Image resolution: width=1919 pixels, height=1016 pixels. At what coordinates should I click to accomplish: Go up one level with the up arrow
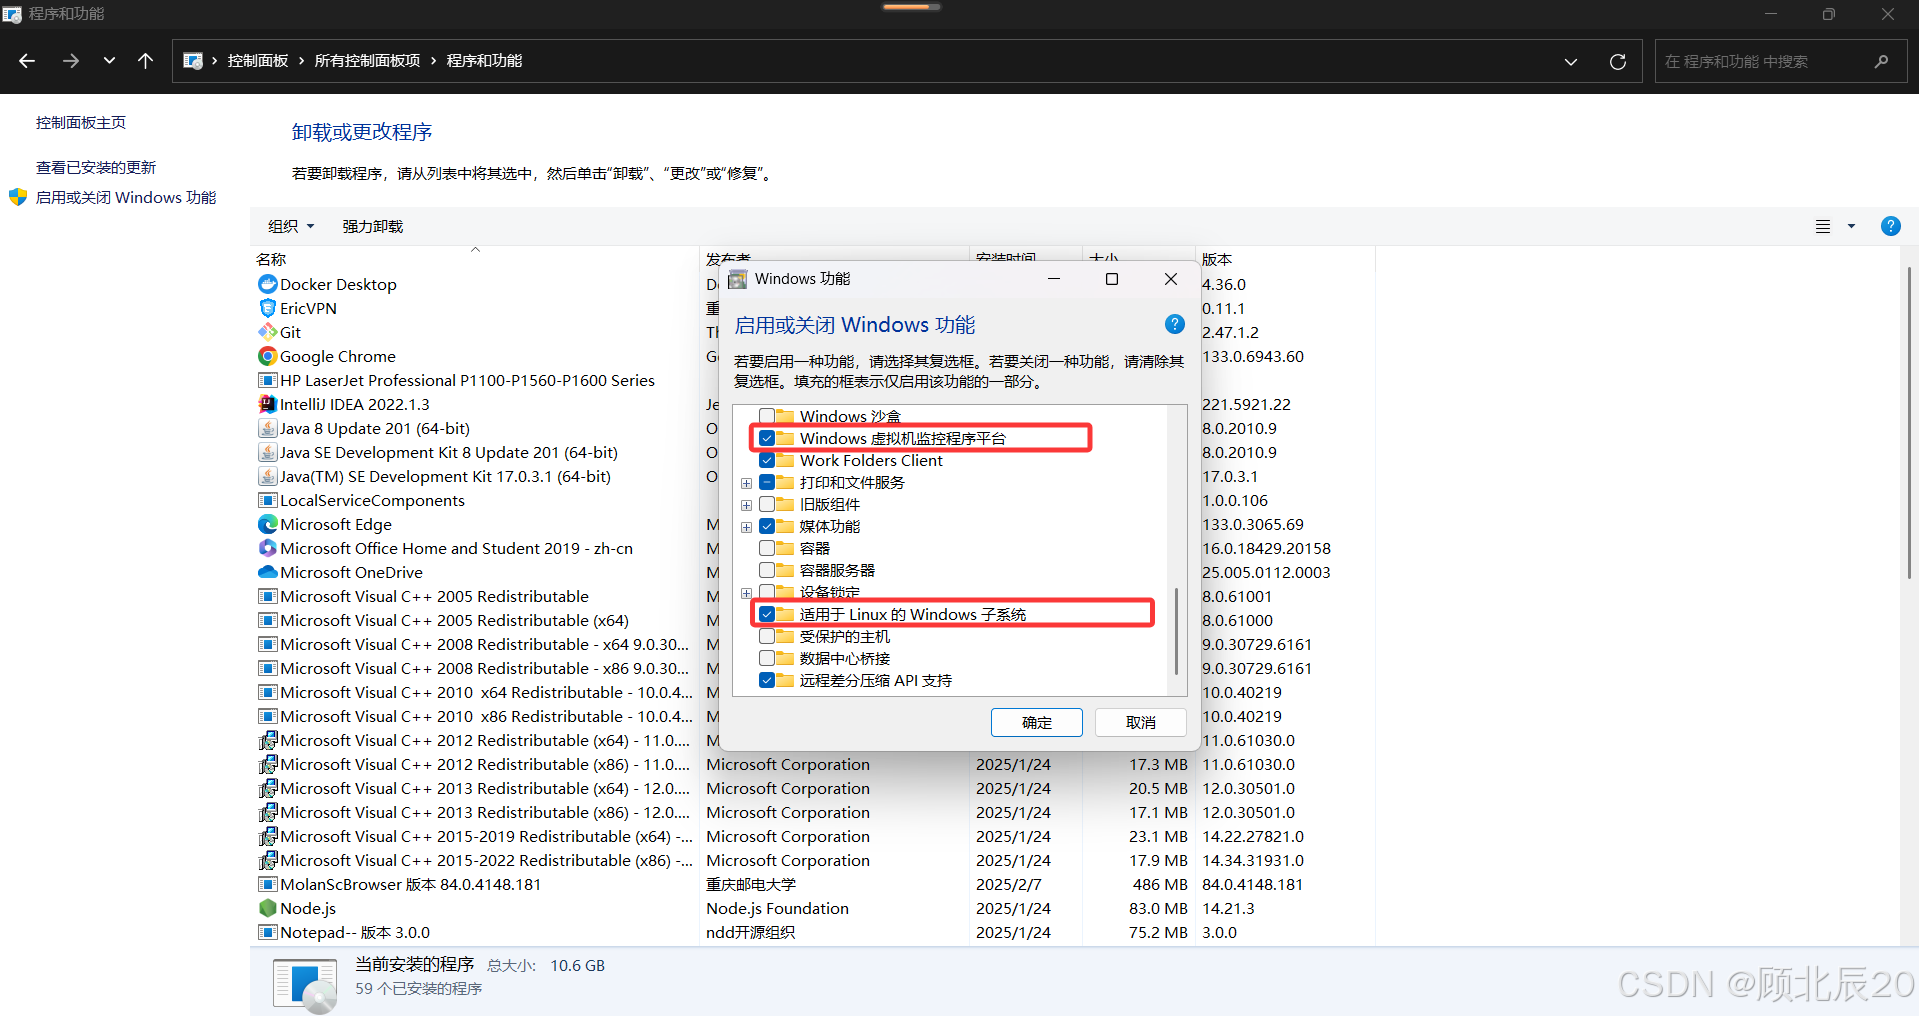[x=145, y=61]
